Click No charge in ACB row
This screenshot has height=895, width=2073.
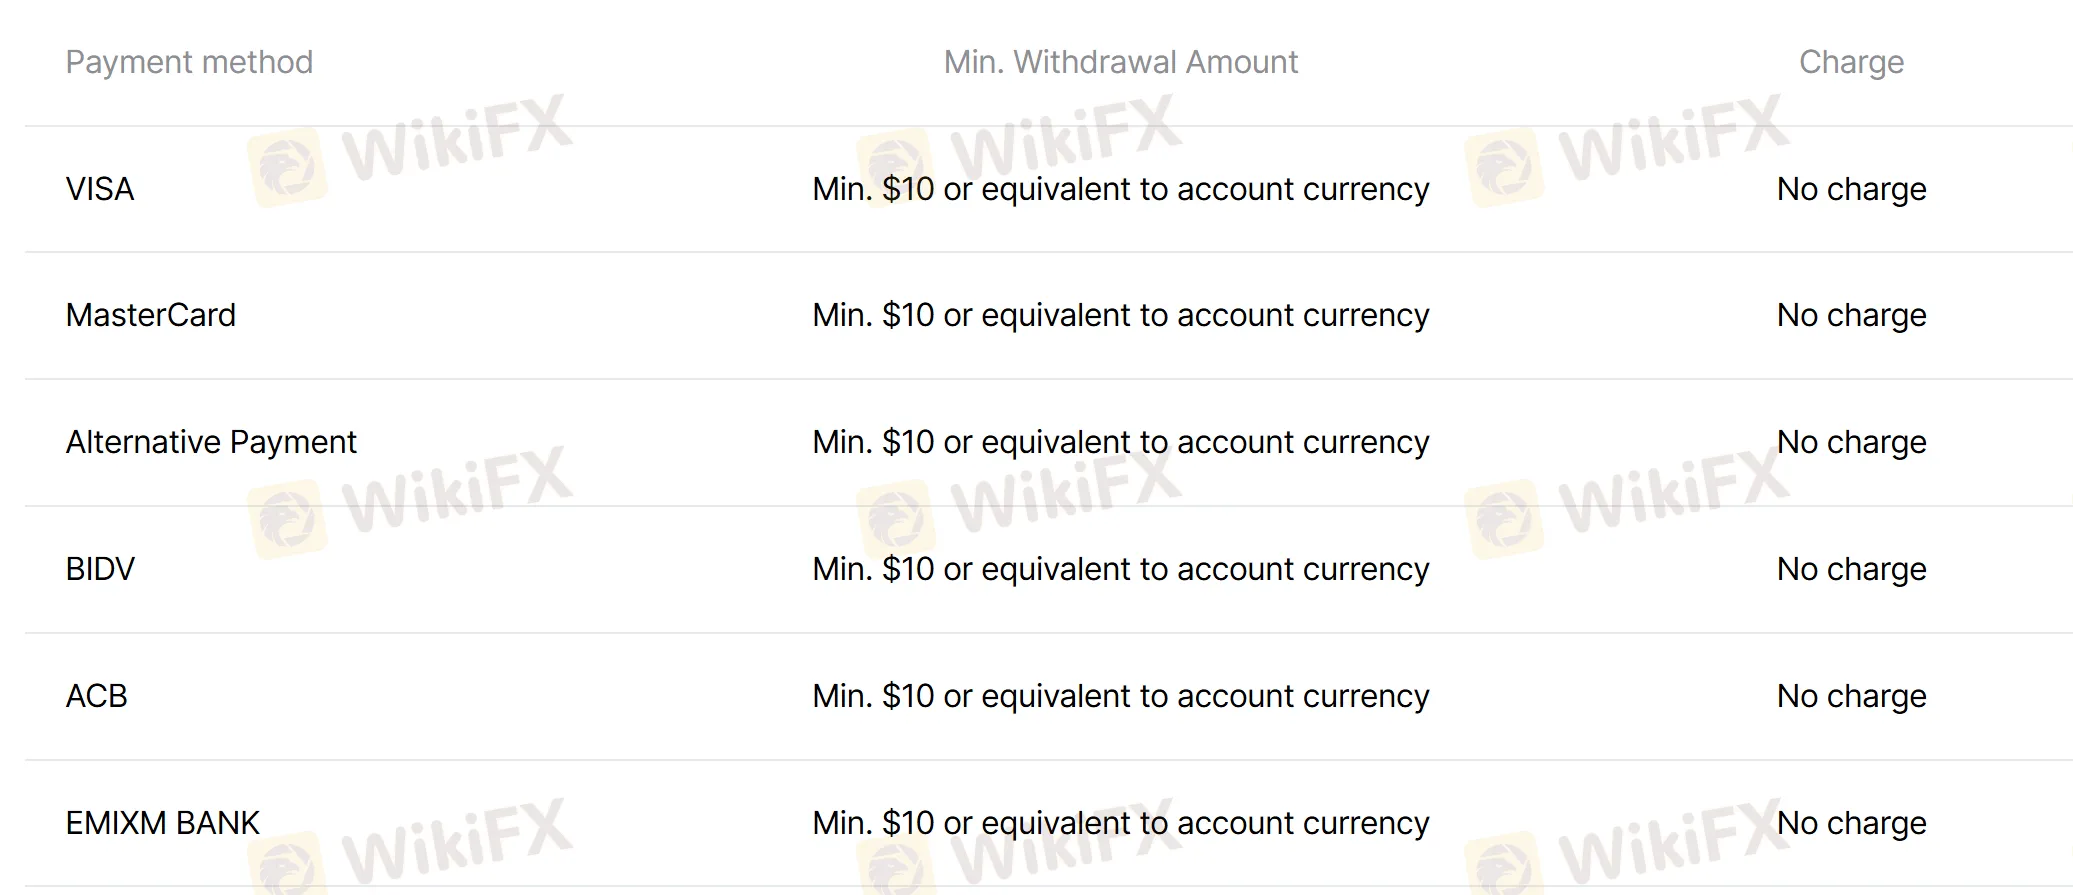[x=1851, y=696]
